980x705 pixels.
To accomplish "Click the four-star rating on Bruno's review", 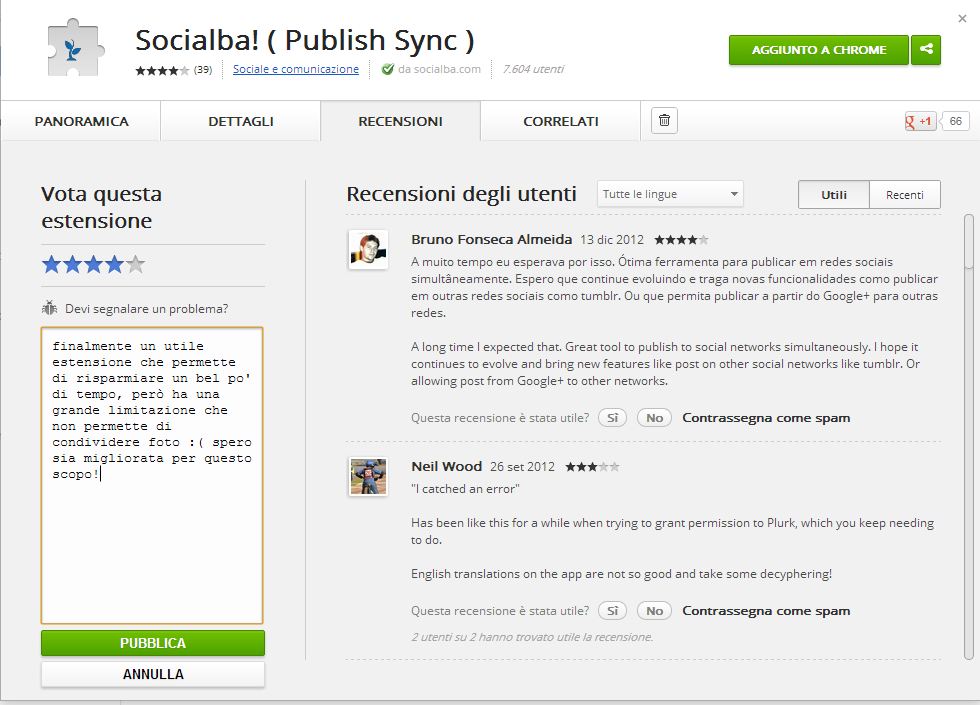I will coord(681,239).
